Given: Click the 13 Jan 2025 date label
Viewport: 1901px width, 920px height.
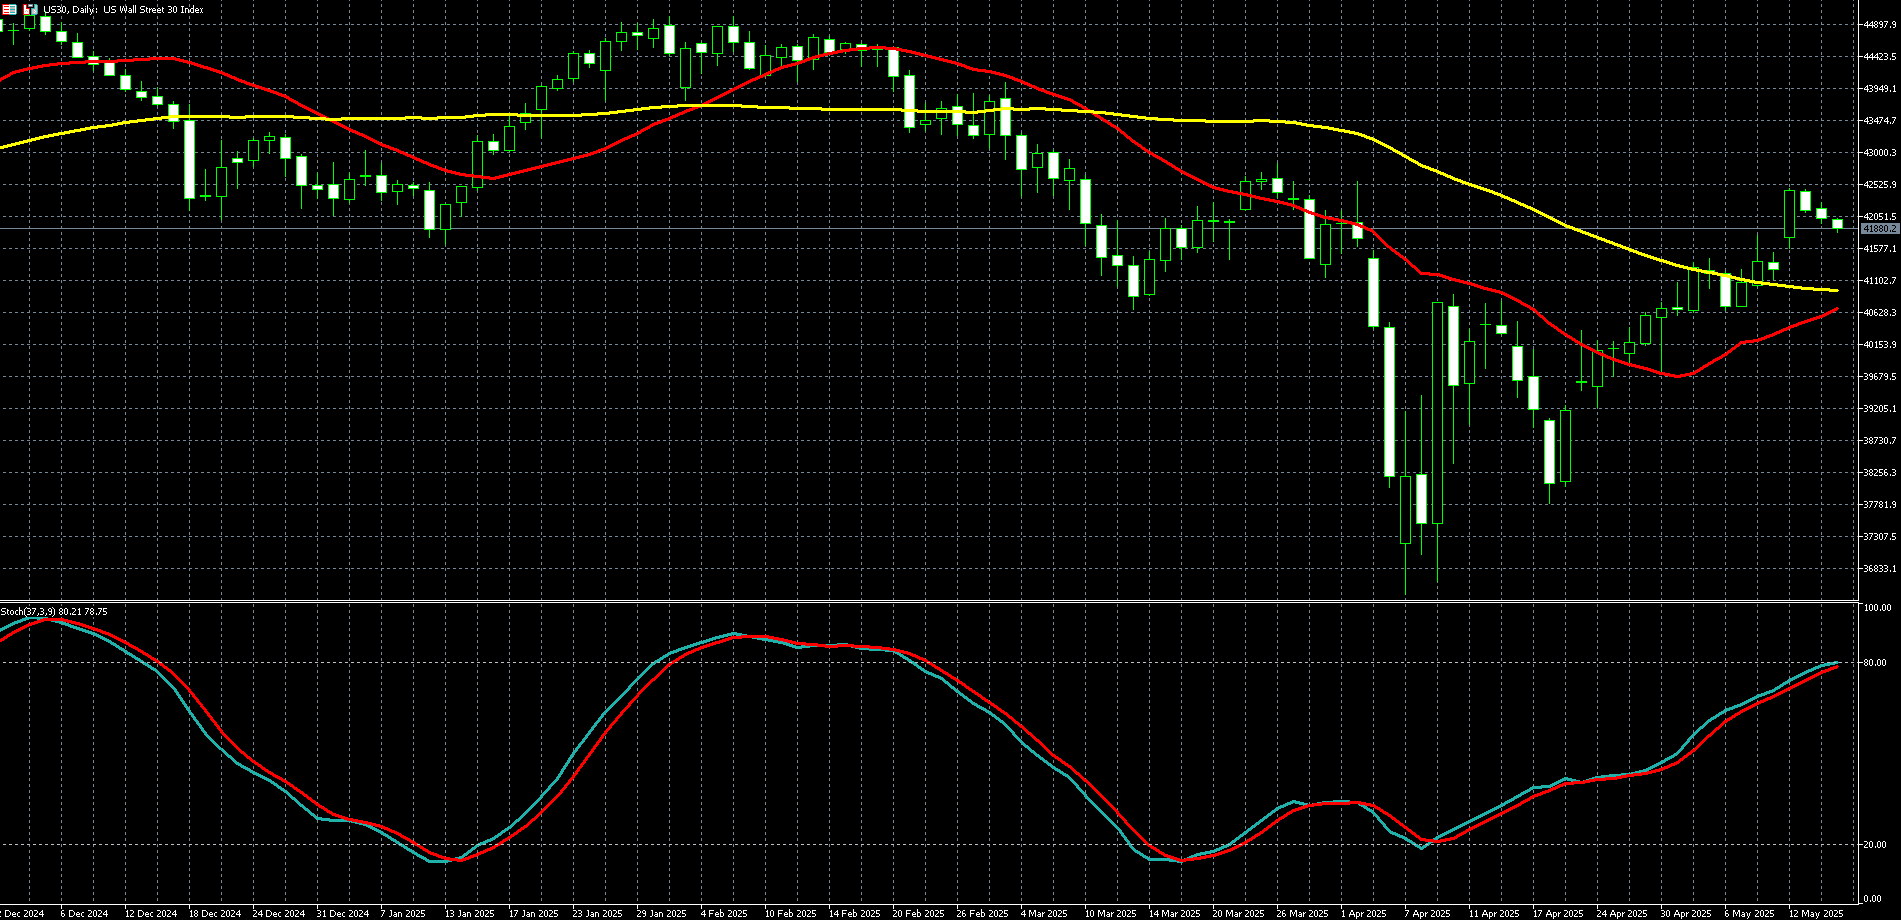Looking at the screenshot, I should (x=469, y=913).
